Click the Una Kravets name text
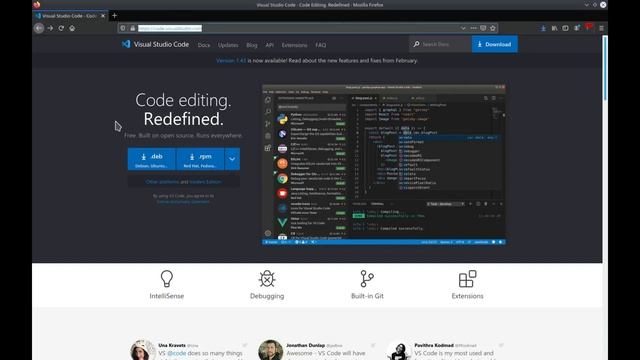Screen dimensions: 640x360 [172, 345]
